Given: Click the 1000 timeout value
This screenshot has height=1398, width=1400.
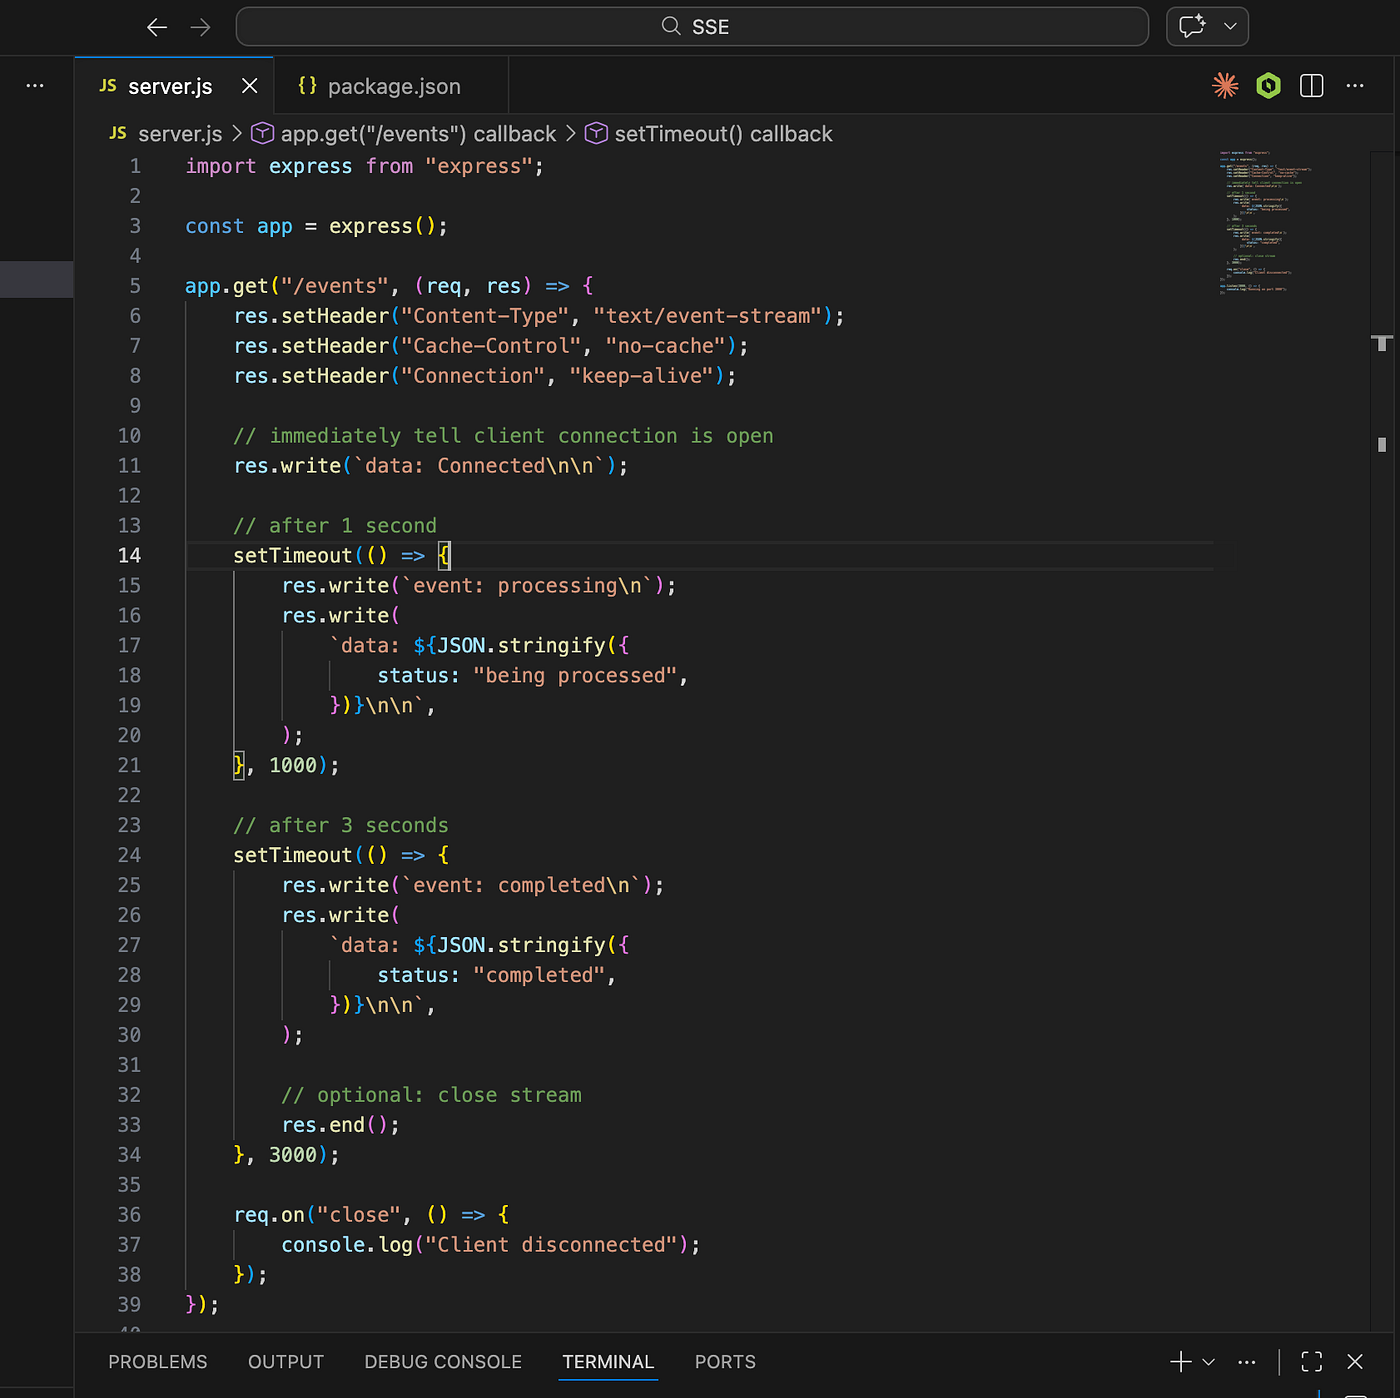Looking at the screenshot, I should coord(293,766).
